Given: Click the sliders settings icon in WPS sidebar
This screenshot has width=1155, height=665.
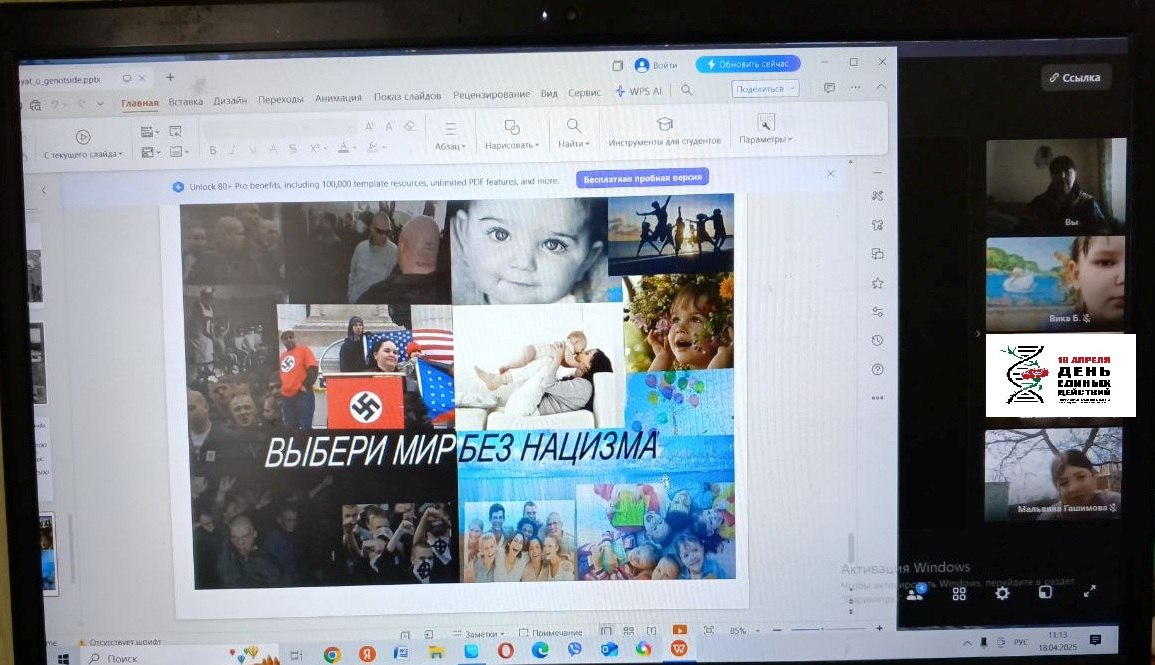Looking at the screenshot, I should click(x=877, y=312).
